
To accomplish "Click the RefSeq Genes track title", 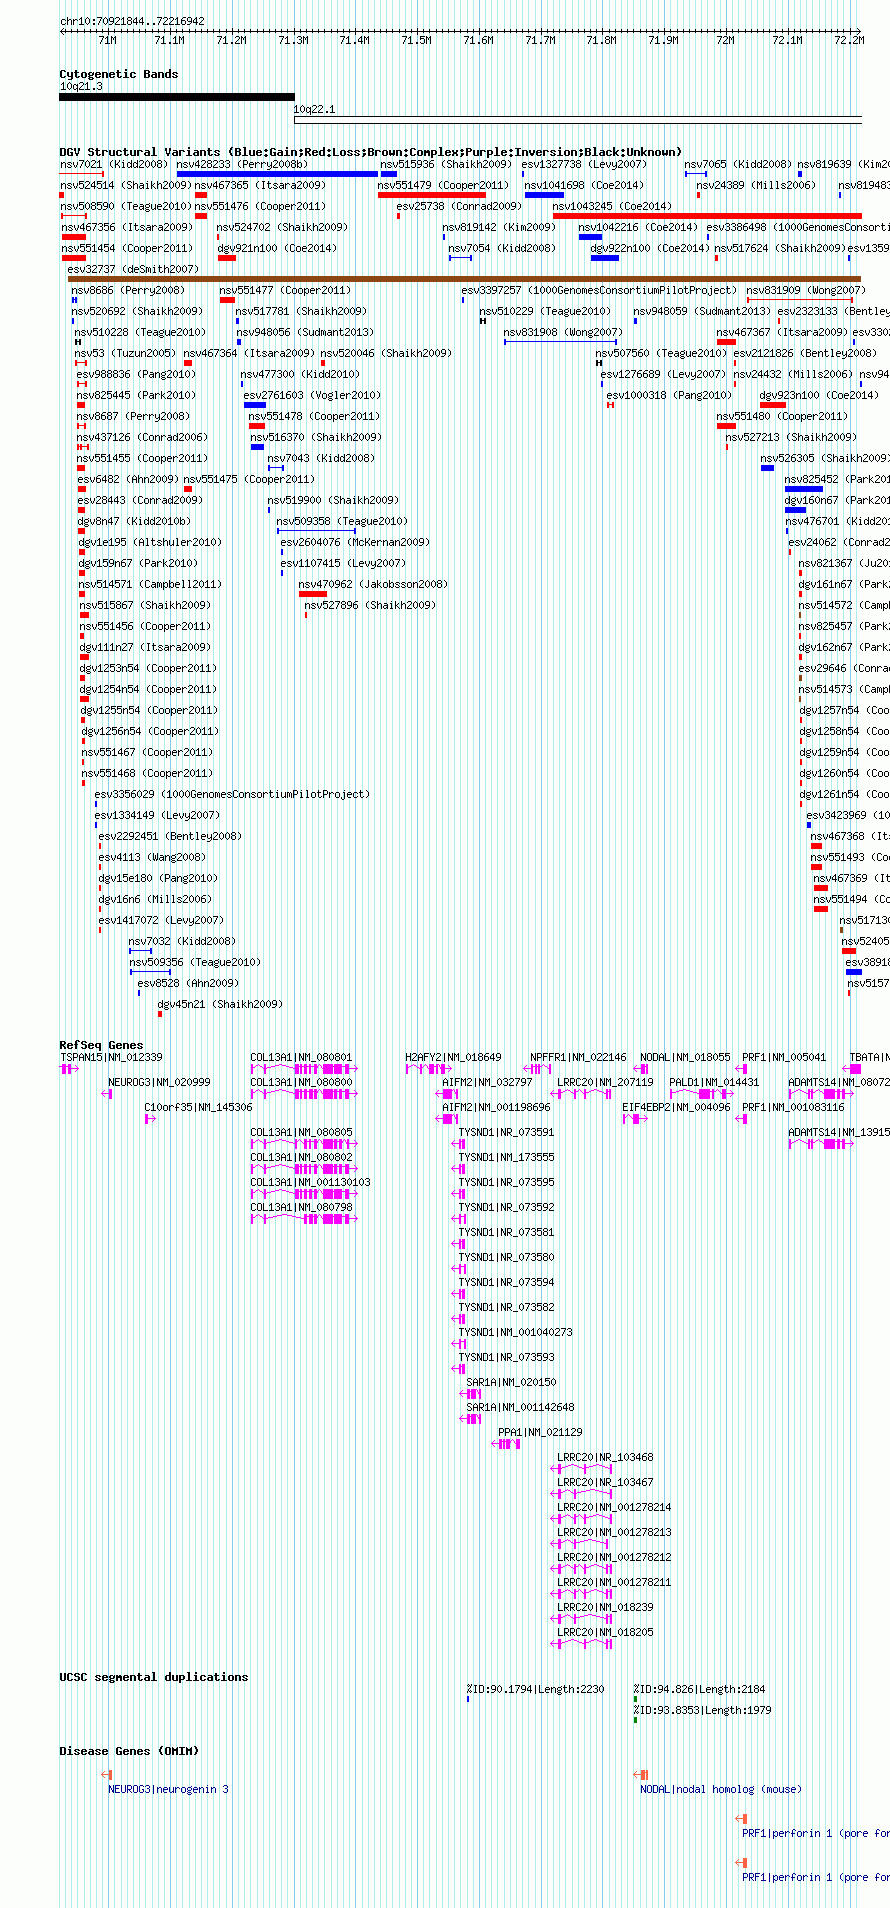I will point(101,1045).
